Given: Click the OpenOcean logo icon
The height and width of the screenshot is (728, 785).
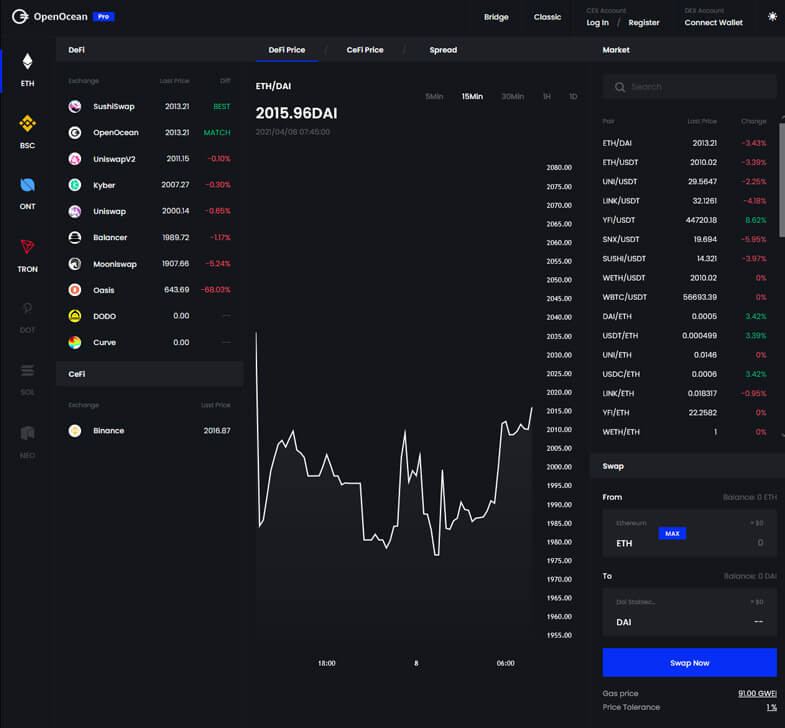Looking at the screenshot, I should click(x=20, y=17).
